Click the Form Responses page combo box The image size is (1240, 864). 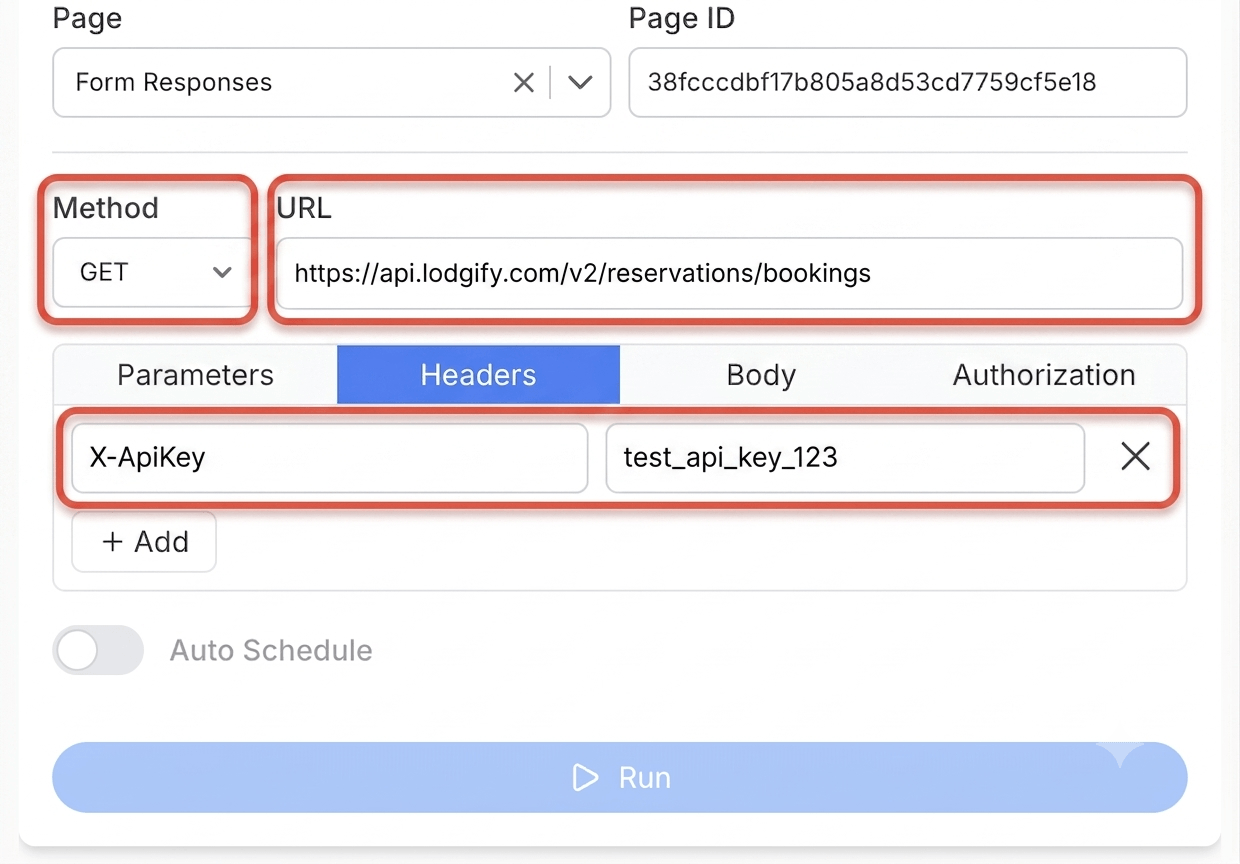pyautogui.click(x=331, y=82)
